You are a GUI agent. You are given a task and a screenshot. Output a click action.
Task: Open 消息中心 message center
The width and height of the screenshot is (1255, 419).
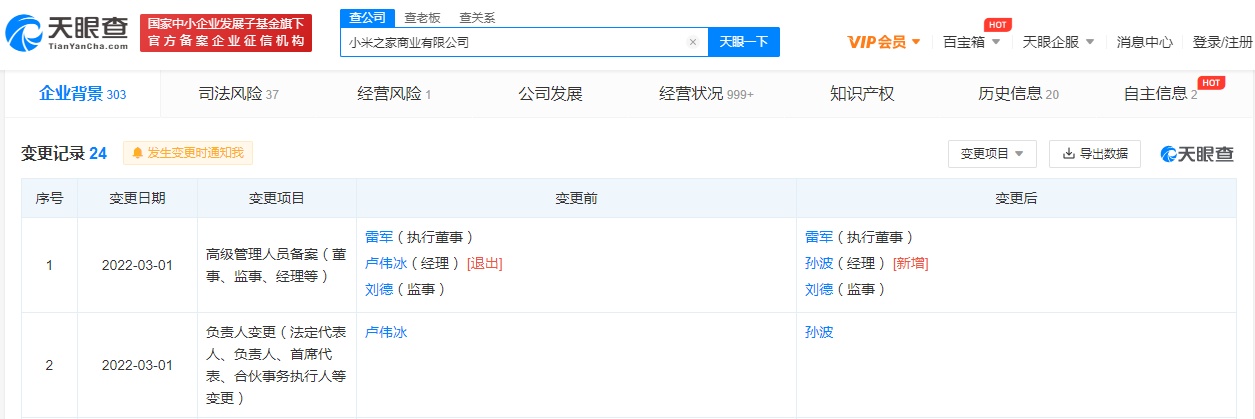(1145, 42)
